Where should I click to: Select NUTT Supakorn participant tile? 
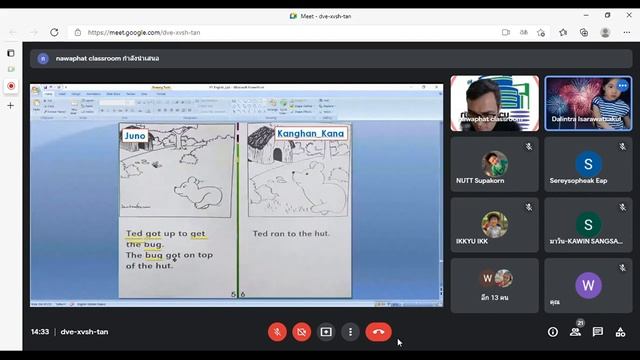pyautogui.click(x=495, y=164)
